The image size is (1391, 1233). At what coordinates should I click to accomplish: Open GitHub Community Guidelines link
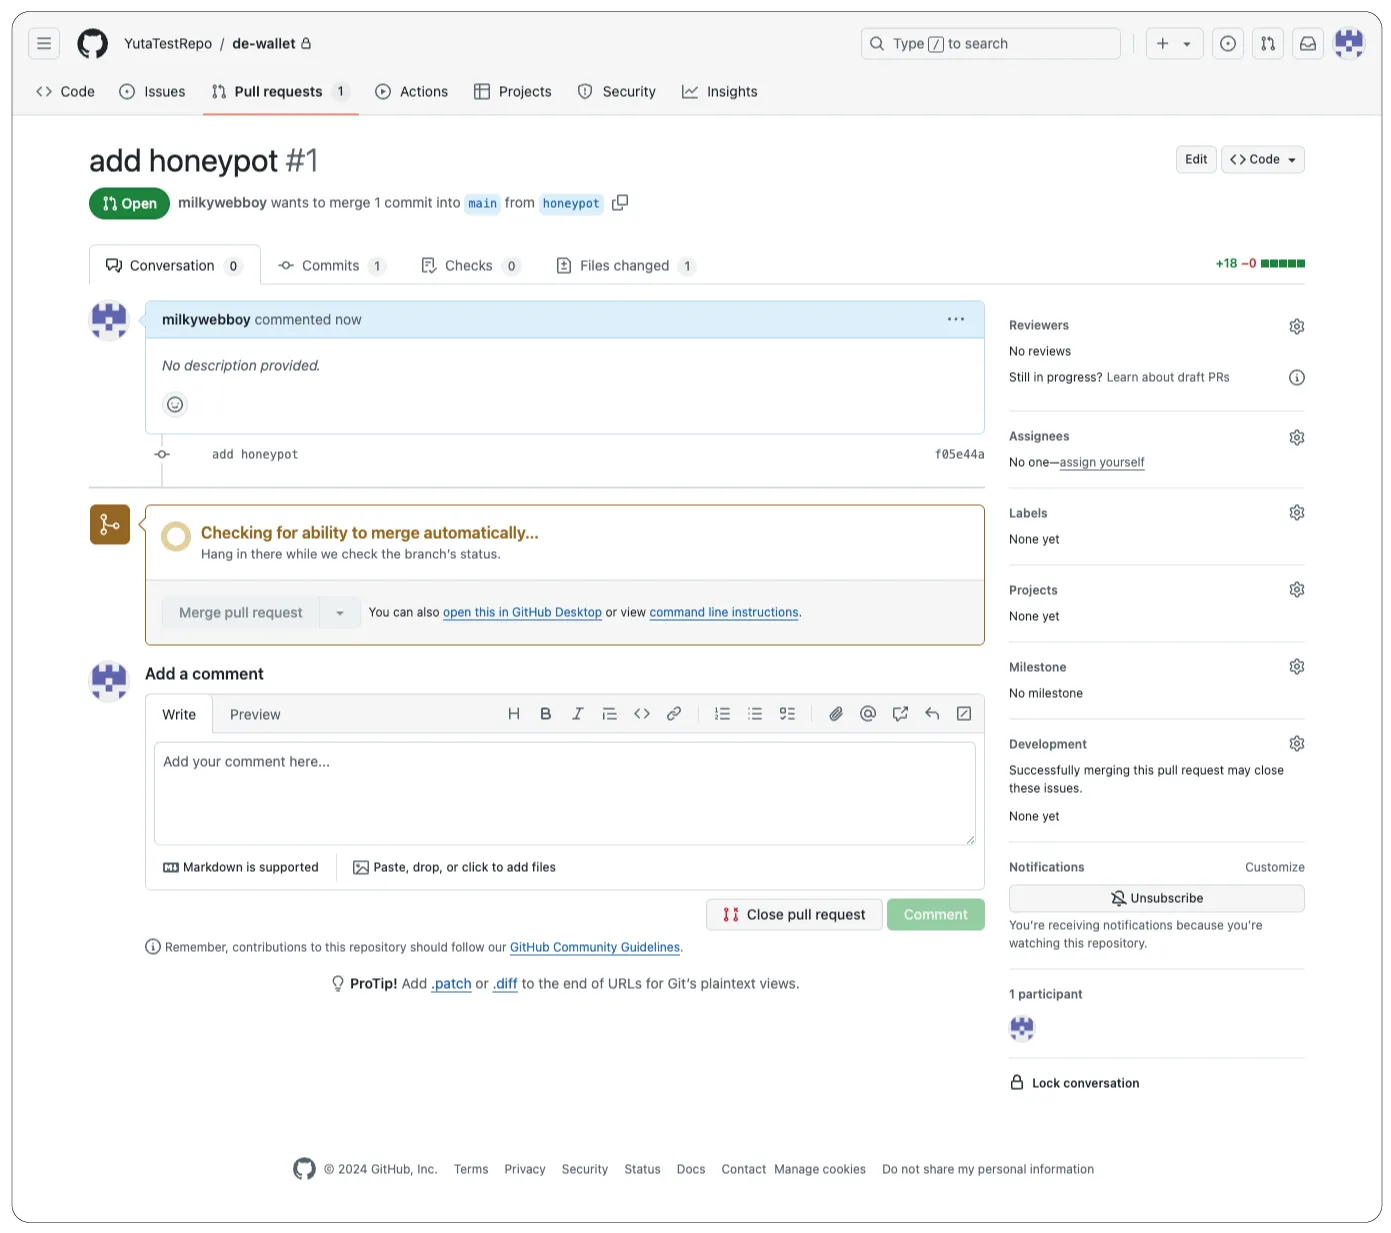pyautogui.click(x=595, y=948)
